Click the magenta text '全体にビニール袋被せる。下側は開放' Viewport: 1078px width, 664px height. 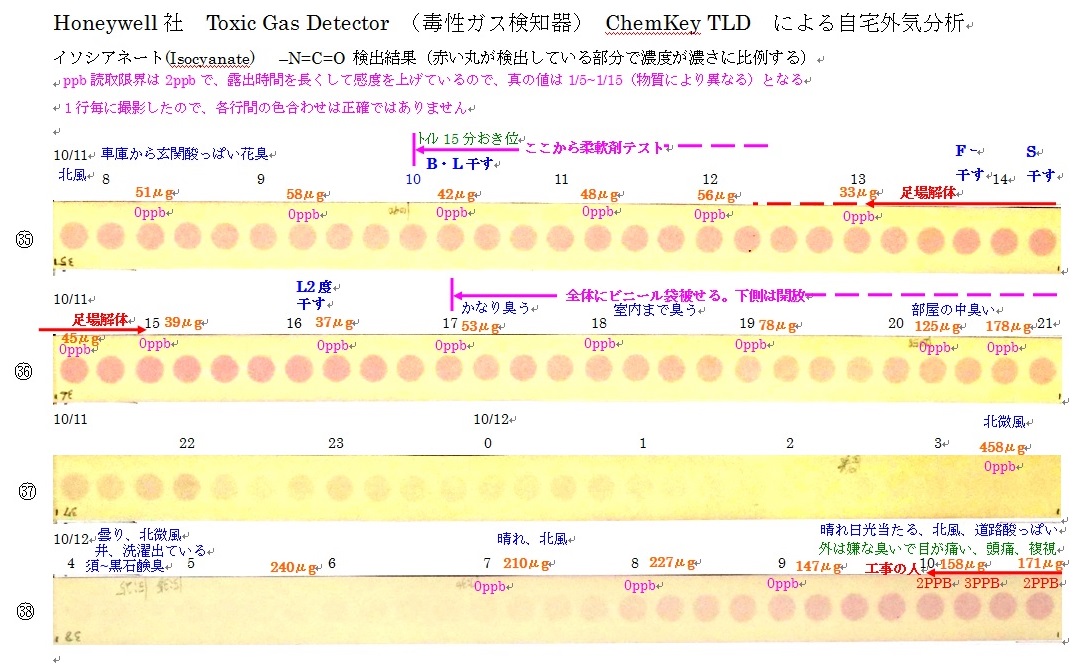click(685, 296)
